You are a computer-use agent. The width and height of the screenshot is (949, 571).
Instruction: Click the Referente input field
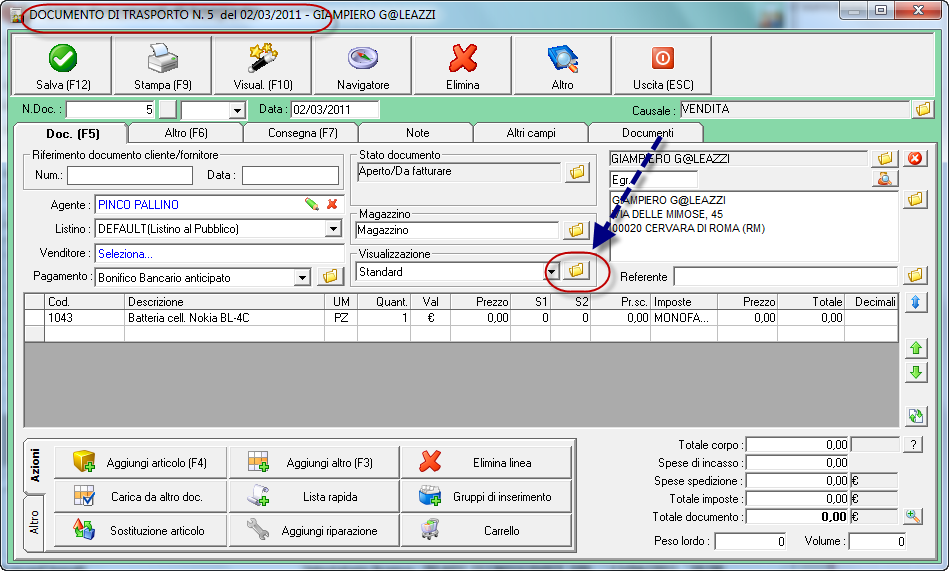tap(786, 276)
